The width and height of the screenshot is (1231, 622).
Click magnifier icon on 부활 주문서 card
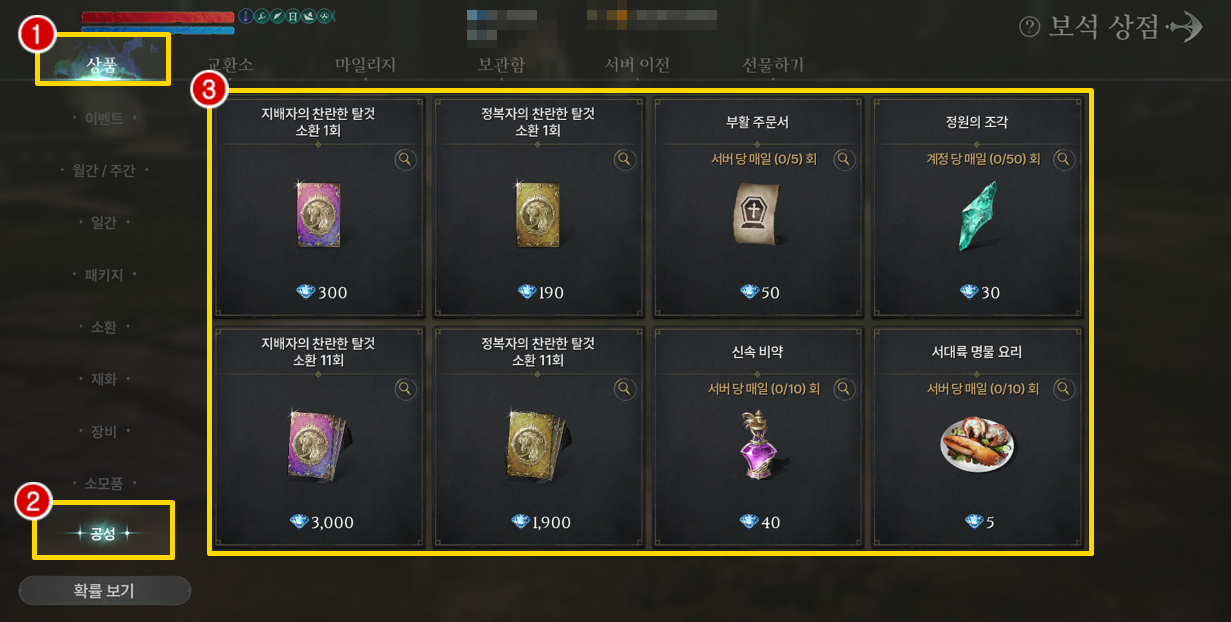[844, 159]
